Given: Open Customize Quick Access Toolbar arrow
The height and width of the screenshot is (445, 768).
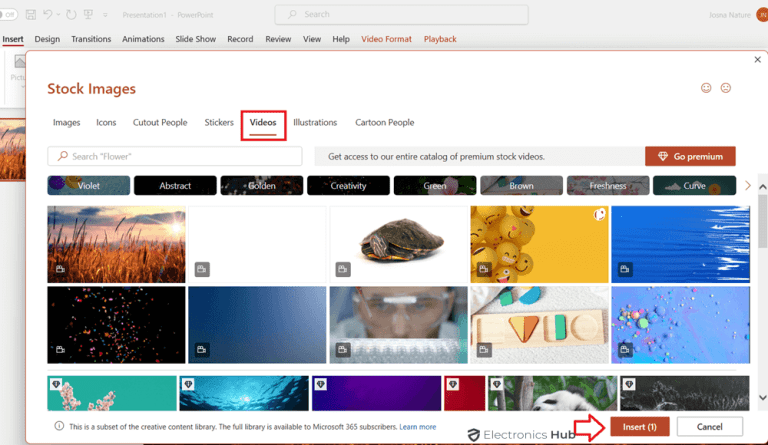Looking at the screenshot, I should tap(105, 15).
